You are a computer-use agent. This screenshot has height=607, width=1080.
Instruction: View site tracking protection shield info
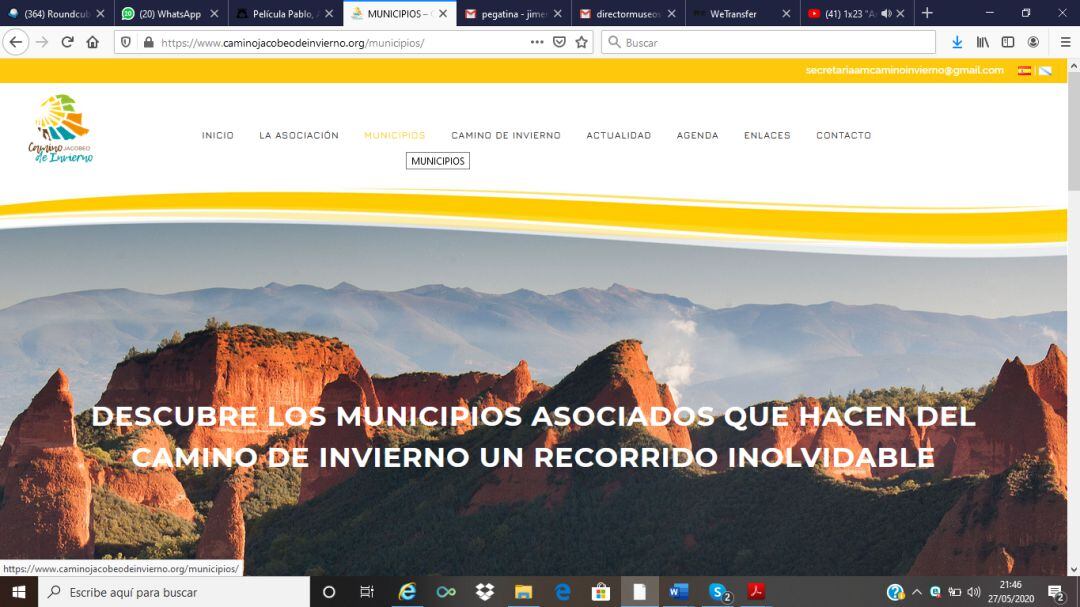pyautogui.click(x=123, y=42)
